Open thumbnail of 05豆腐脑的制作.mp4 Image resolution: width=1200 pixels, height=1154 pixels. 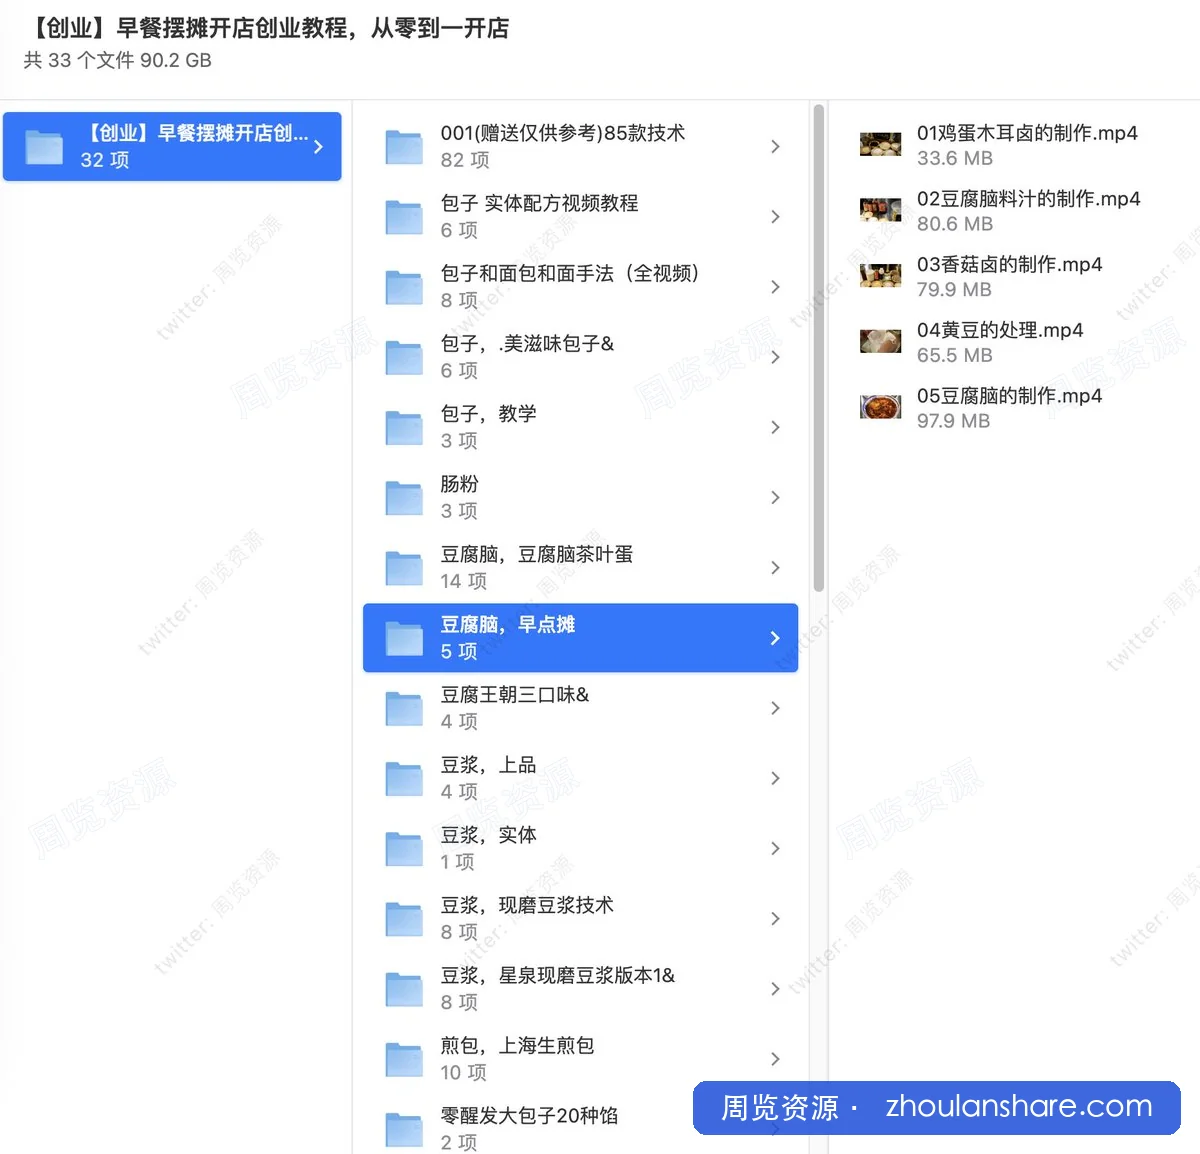click(880, 408)
